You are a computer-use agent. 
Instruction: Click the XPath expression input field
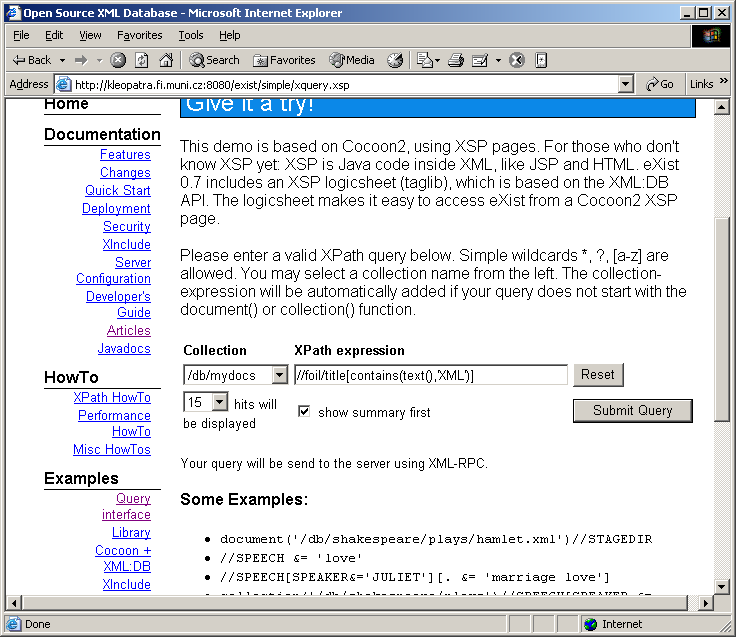431,375
